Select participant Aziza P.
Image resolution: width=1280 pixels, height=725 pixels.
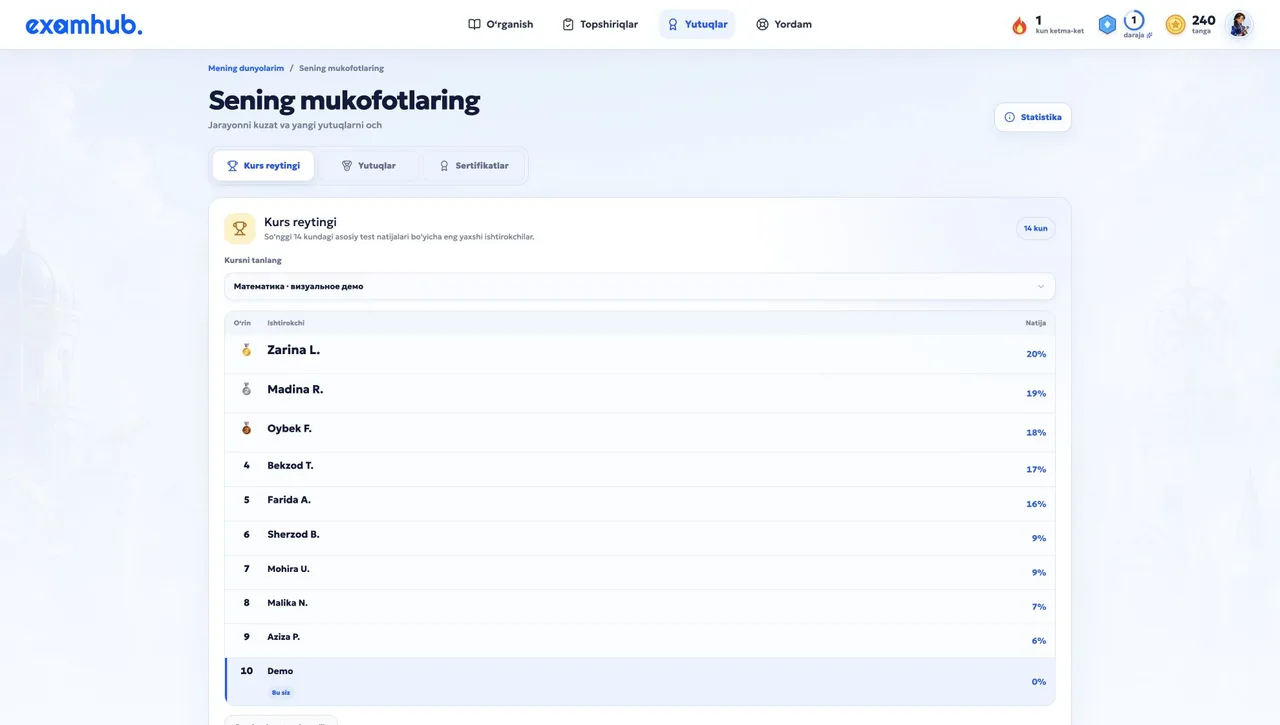pyautogui.click(x=283, y=636)
